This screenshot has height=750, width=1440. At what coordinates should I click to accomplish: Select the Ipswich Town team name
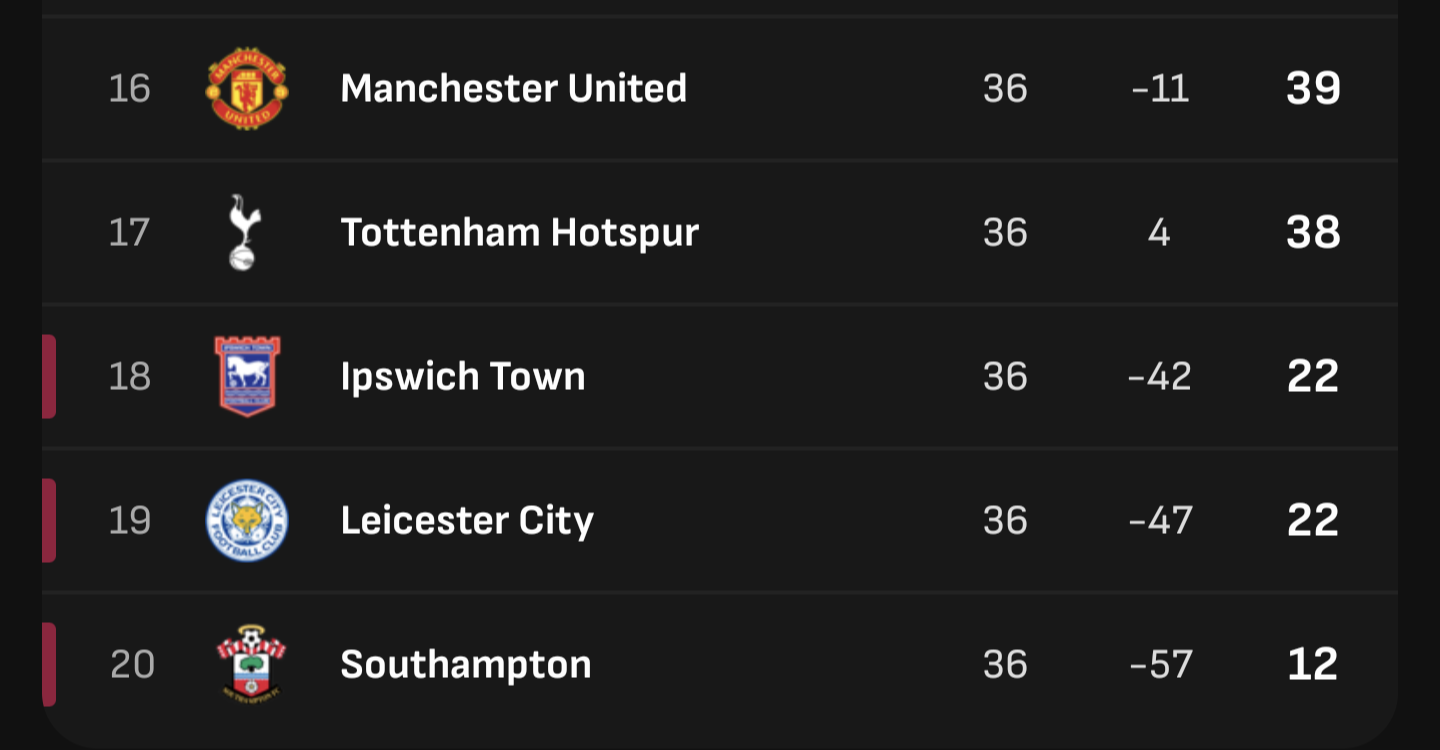(x=463, y=377)
